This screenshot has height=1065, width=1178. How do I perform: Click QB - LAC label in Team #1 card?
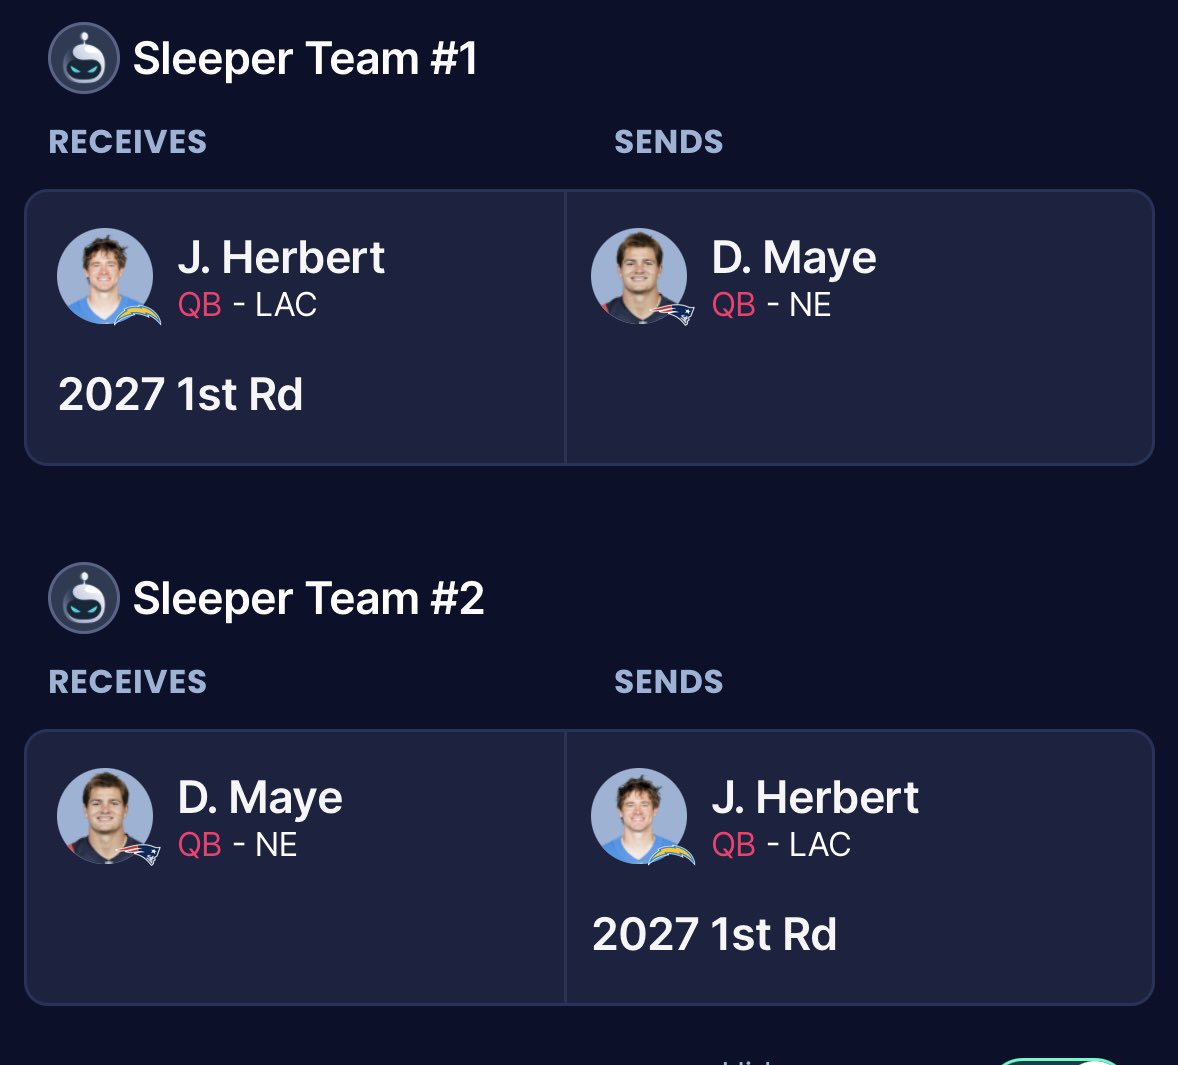point(247,305)
